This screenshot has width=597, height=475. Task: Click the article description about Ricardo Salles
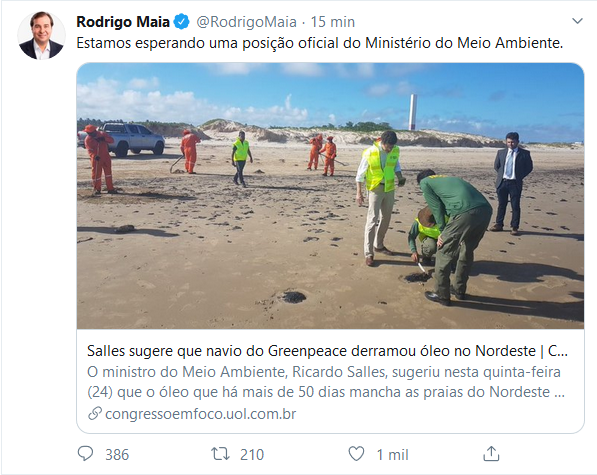326,382
